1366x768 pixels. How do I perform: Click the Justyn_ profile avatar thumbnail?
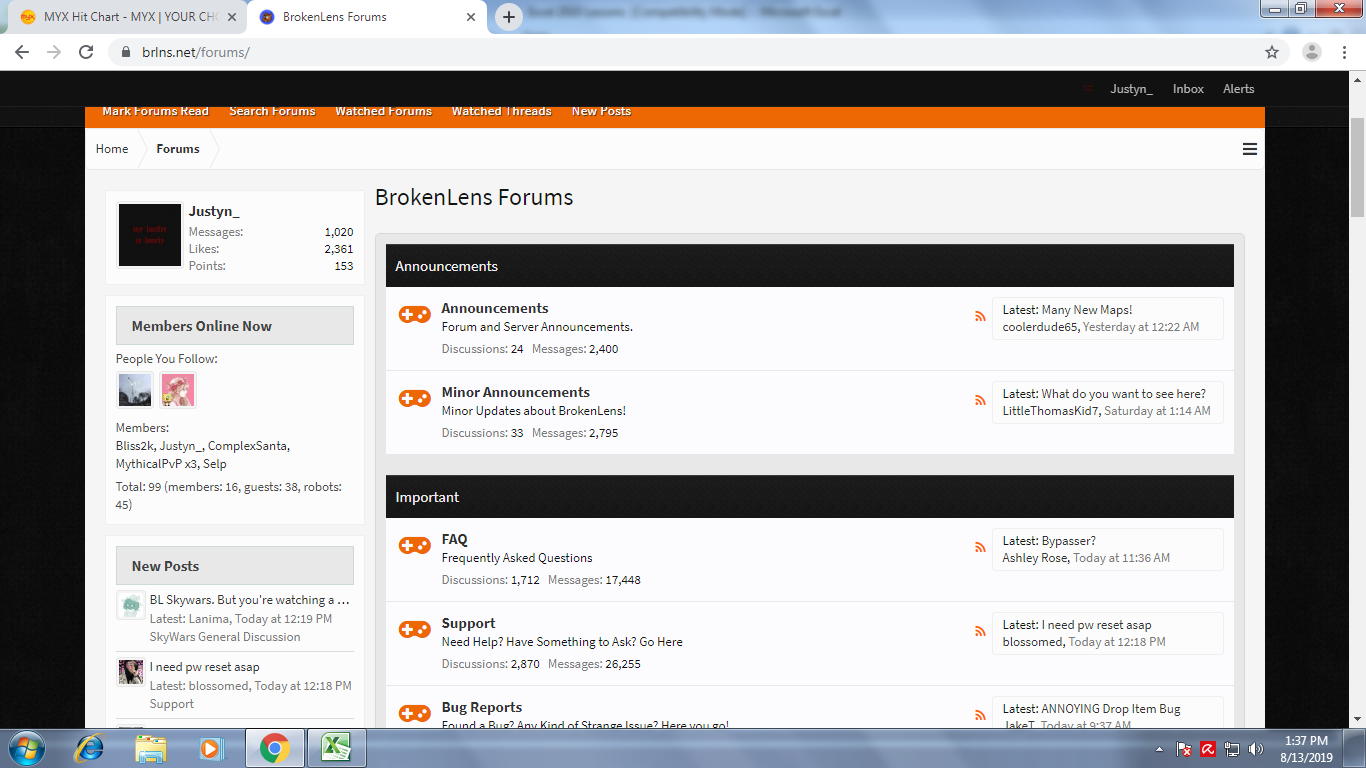coord(150,235)
